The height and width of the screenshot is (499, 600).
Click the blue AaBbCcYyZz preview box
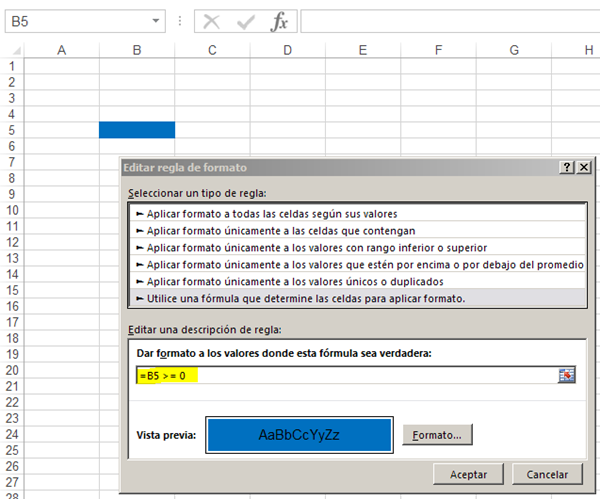pos(299,435)
